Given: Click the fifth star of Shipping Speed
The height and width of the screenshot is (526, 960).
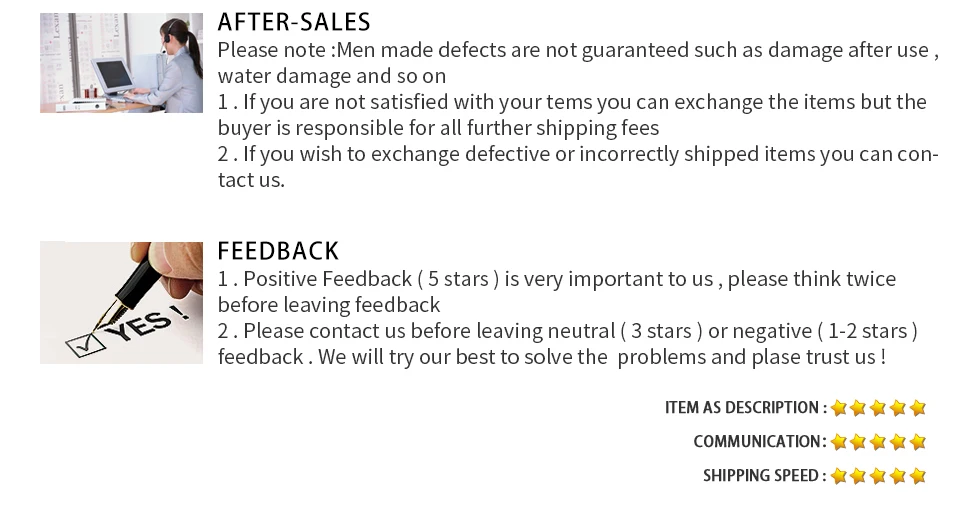Looking at the screenshot, I should point(917,476).
